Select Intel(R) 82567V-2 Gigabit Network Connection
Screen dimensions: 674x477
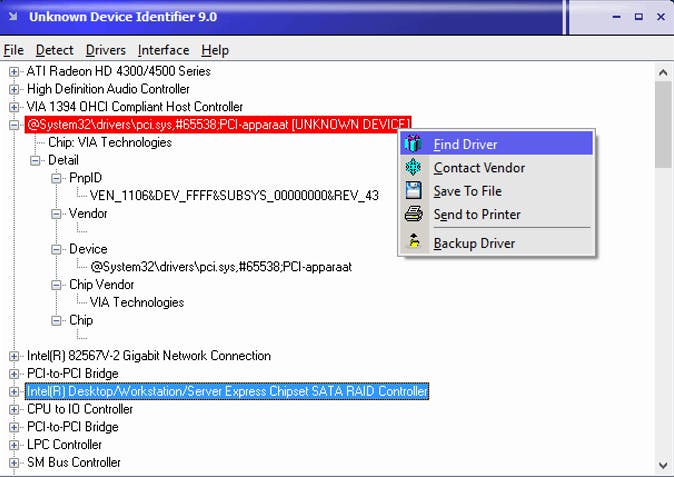point(149,356)
